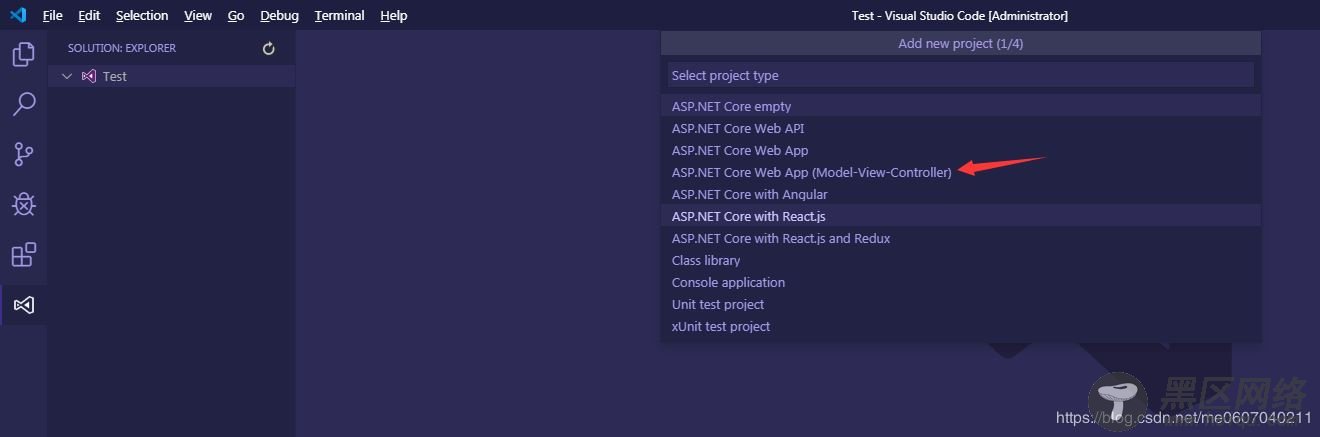Pick the plain ASP.NET Core Web App

(x=960, y=150)
